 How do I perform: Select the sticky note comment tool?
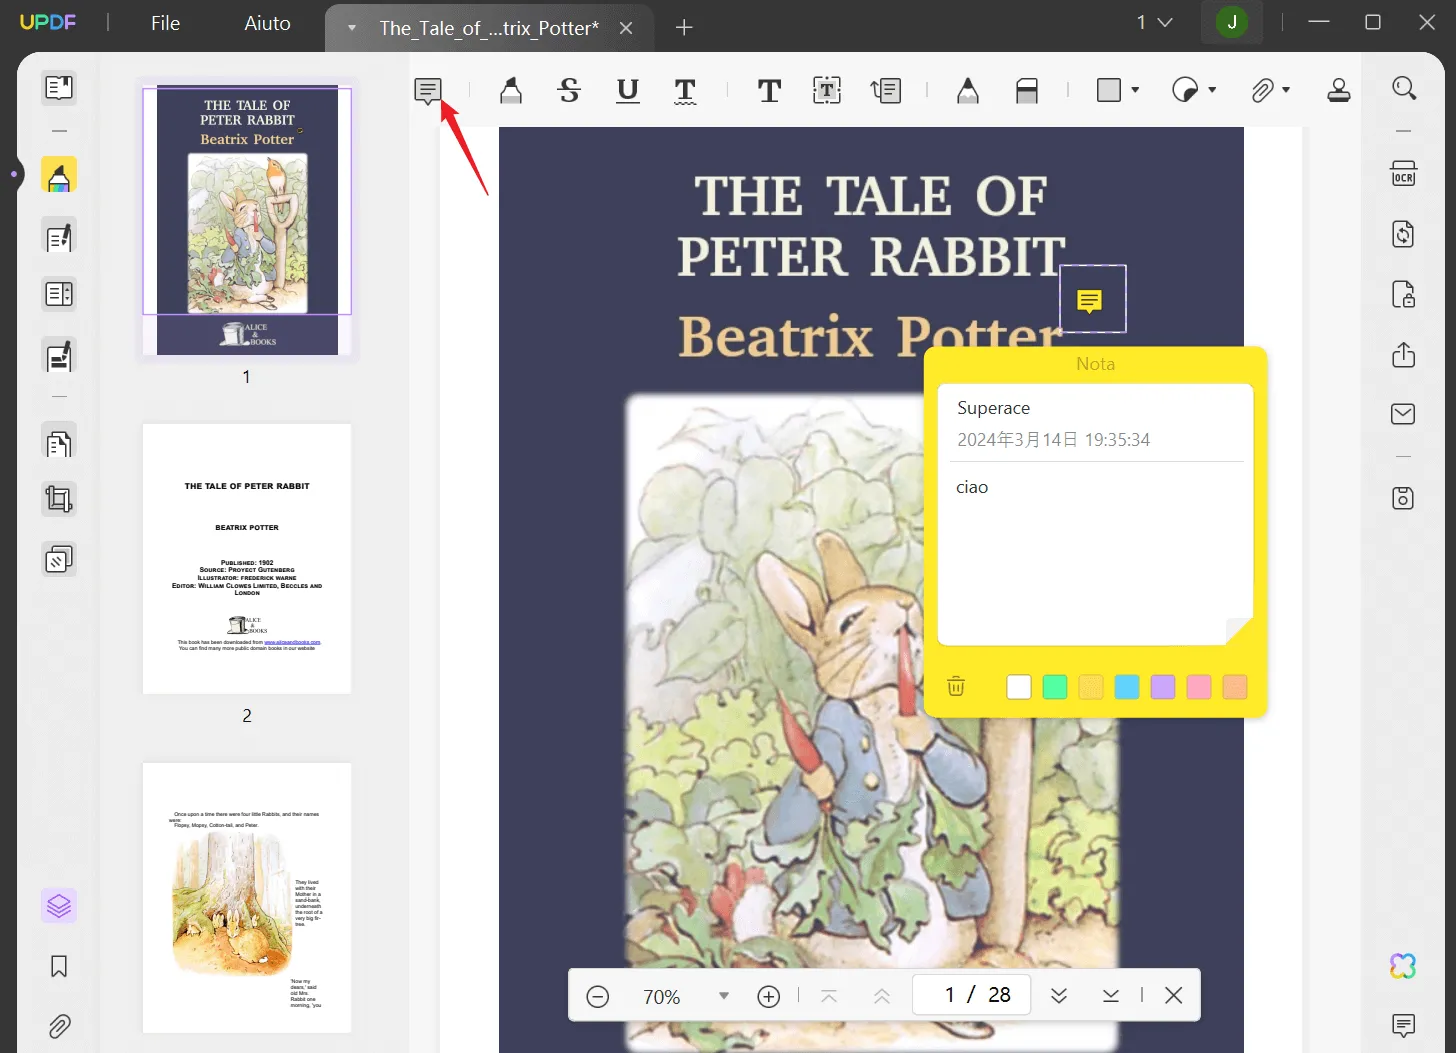[428, 91]
